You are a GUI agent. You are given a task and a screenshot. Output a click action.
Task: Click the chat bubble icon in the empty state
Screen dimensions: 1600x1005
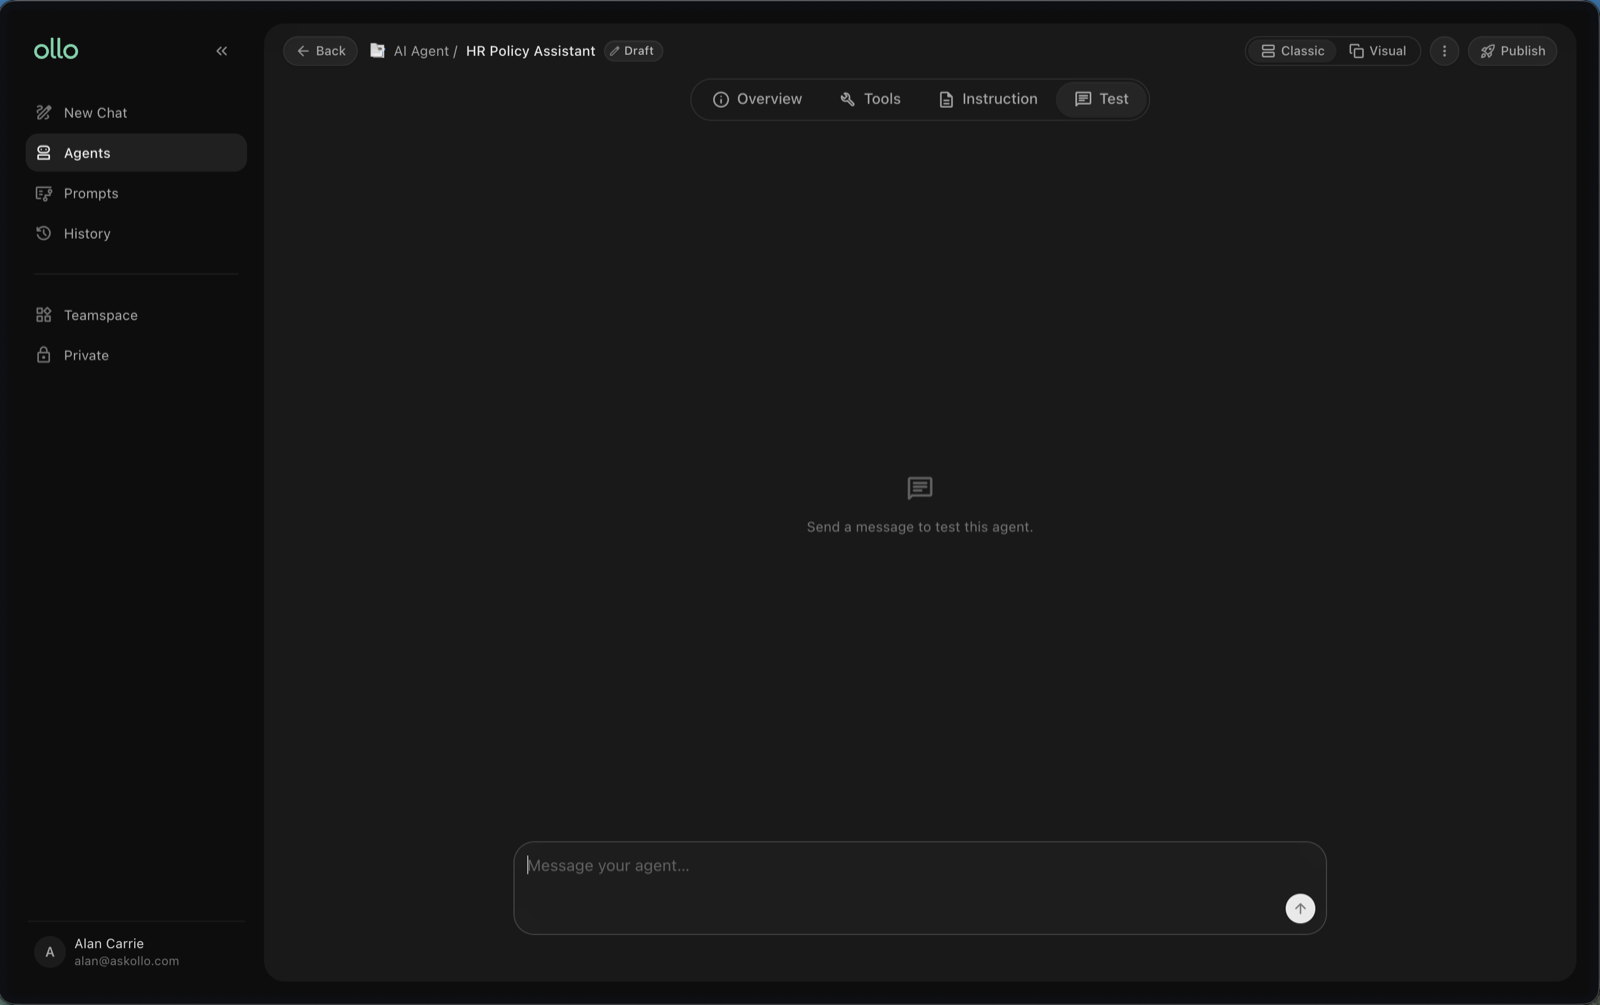coord(920,488)
